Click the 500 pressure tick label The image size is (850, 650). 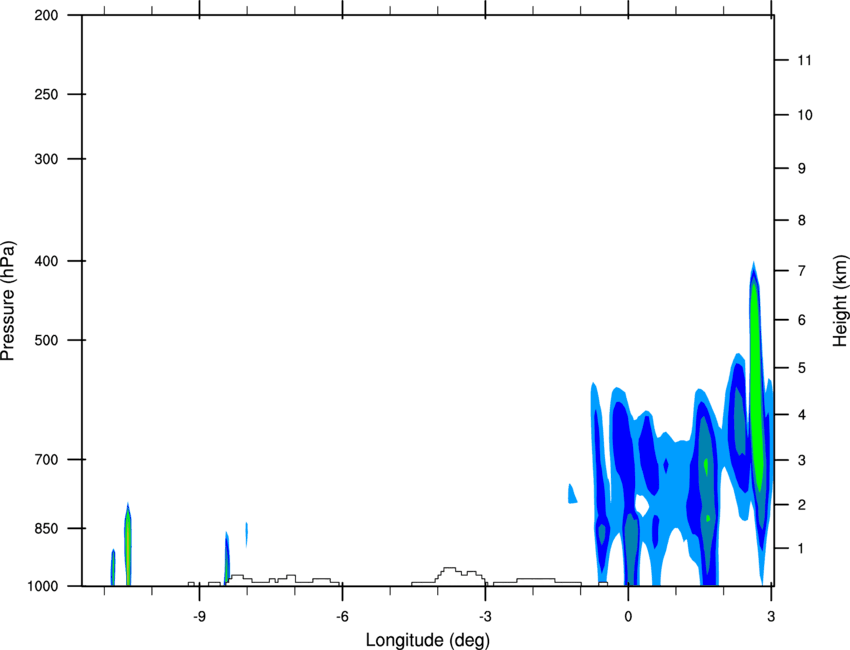tap(47, 340)
